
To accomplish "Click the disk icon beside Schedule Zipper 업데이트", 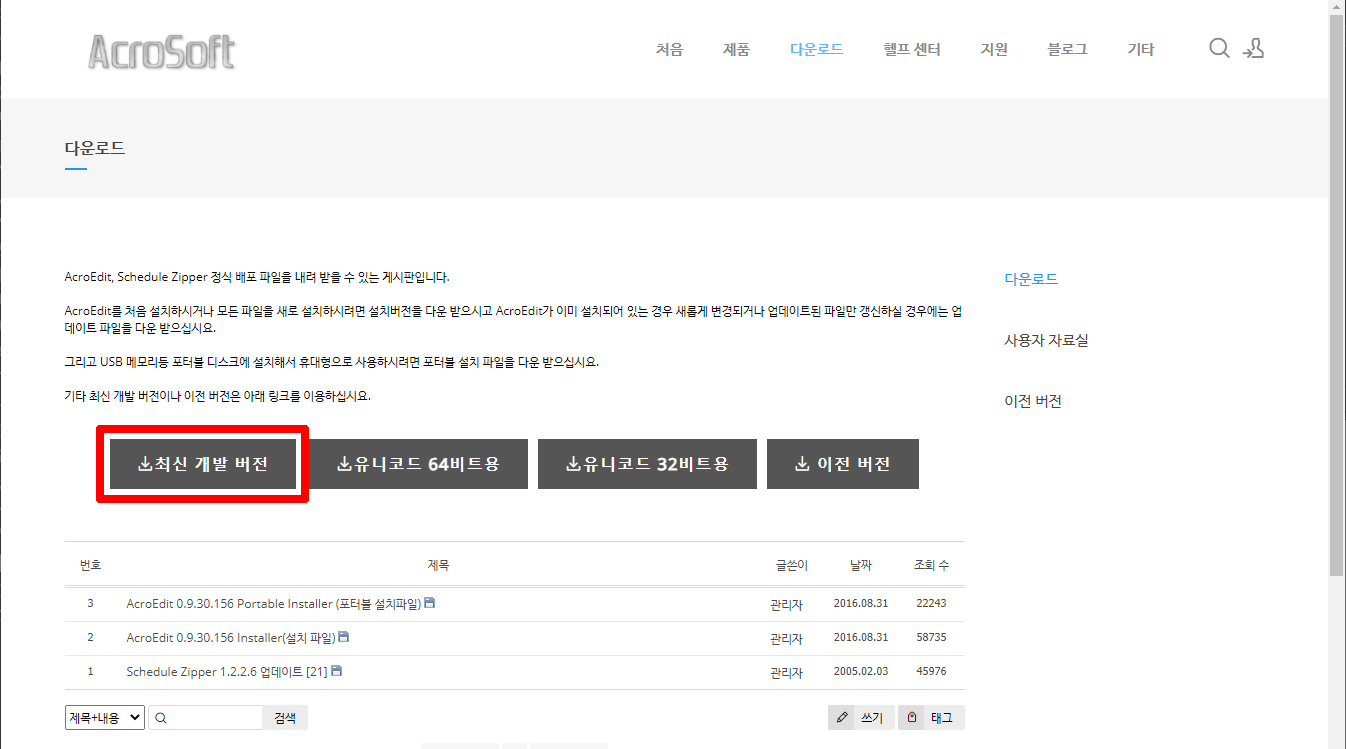I will 337,671.
